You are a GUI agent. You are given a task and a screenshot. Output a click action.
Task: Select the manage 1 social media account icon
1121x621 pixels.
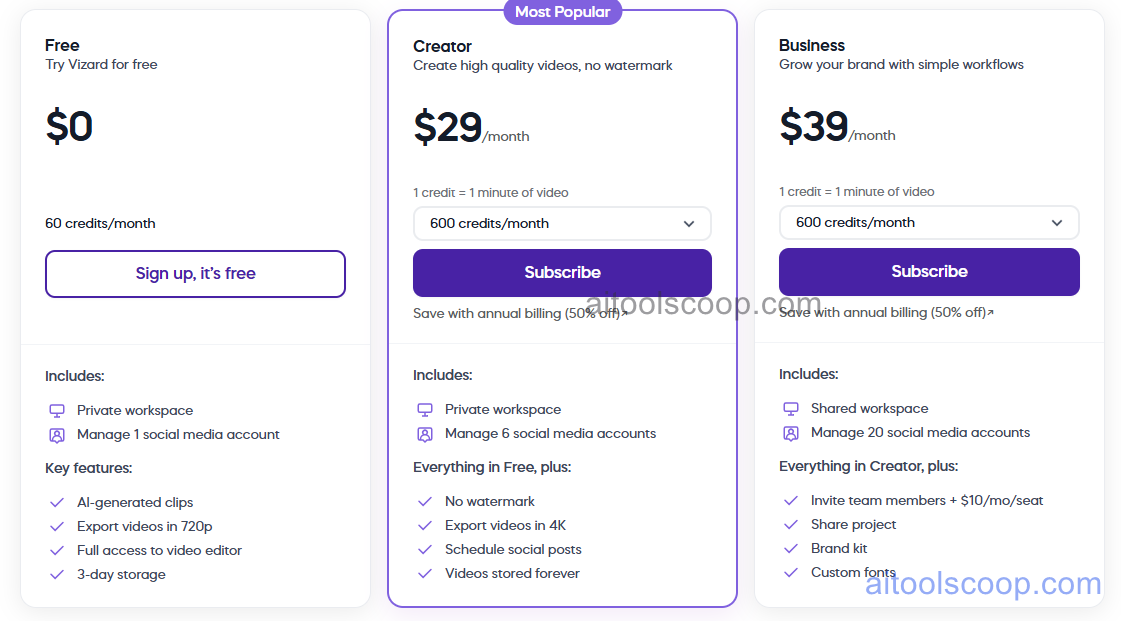tap(55, 435)
